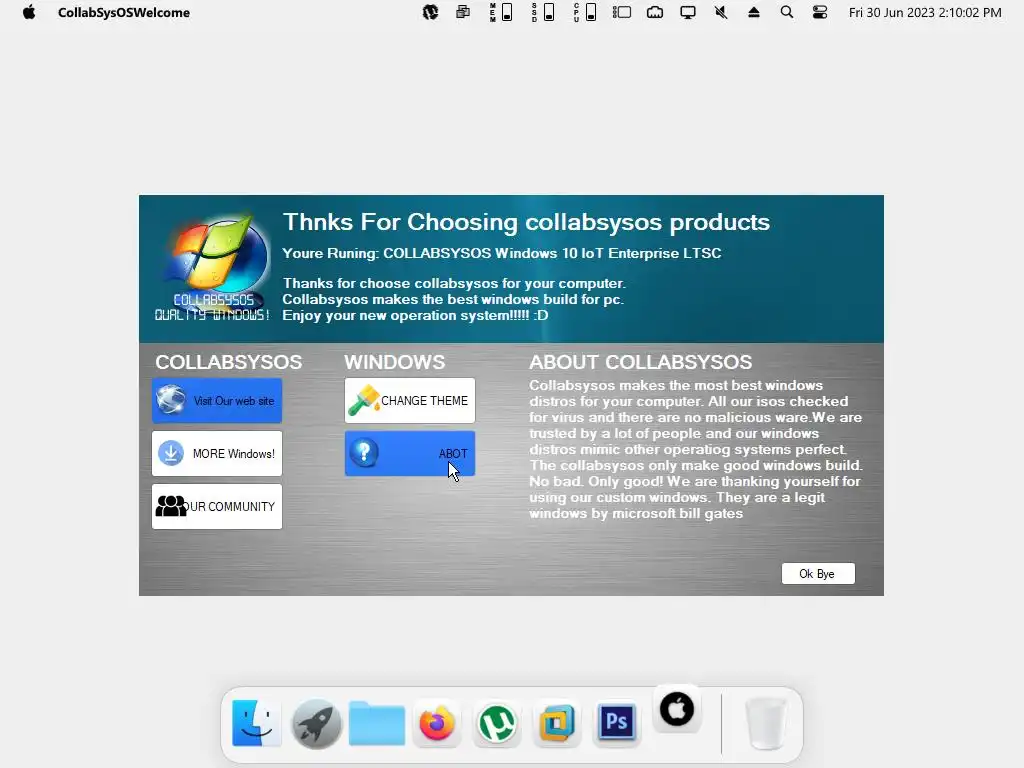1024x768 pixels.
Task: Click the Visit Our web site button
Action: click(217, 400)
